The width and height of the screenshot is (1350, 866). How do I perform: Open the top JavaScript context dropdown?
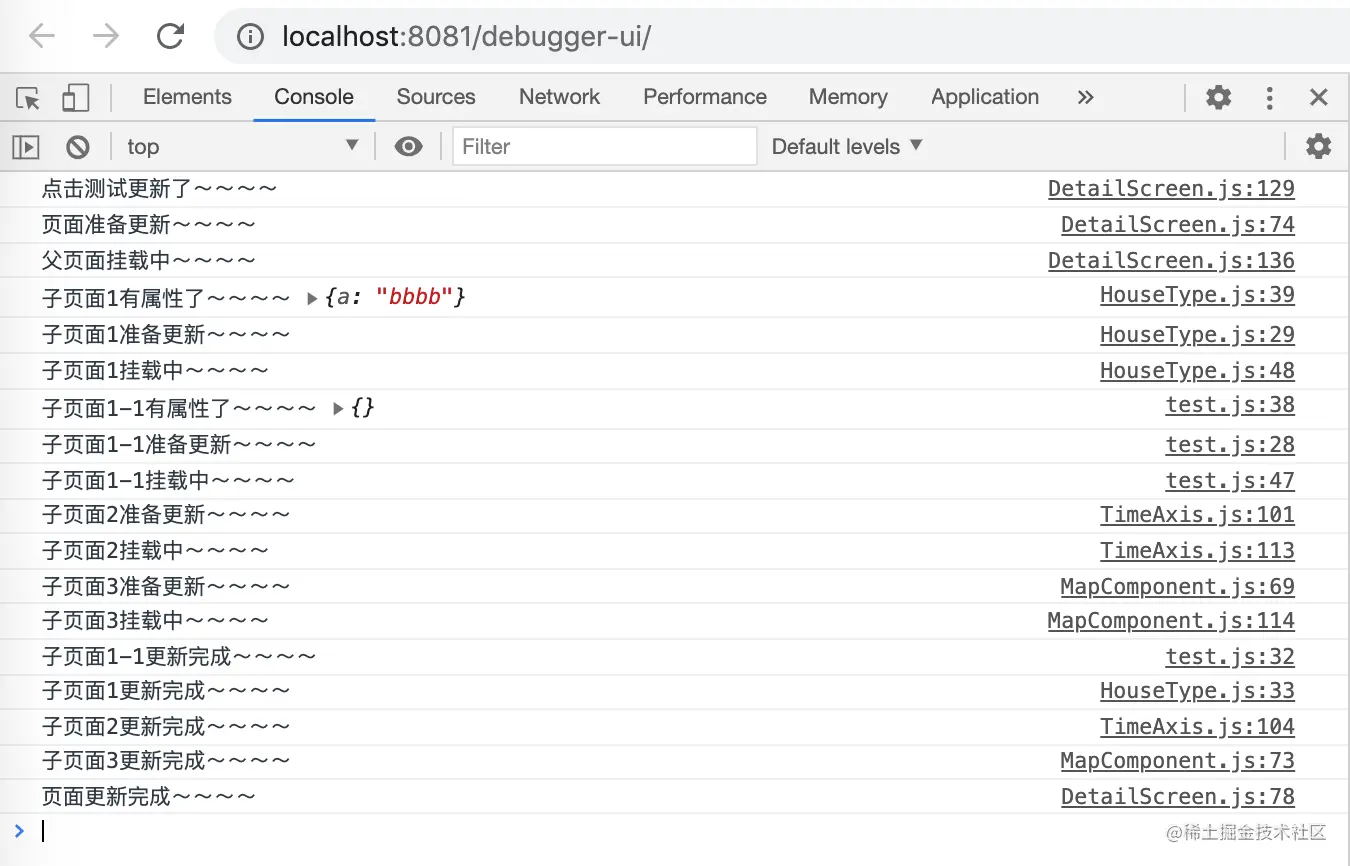(x=242, y=147)
